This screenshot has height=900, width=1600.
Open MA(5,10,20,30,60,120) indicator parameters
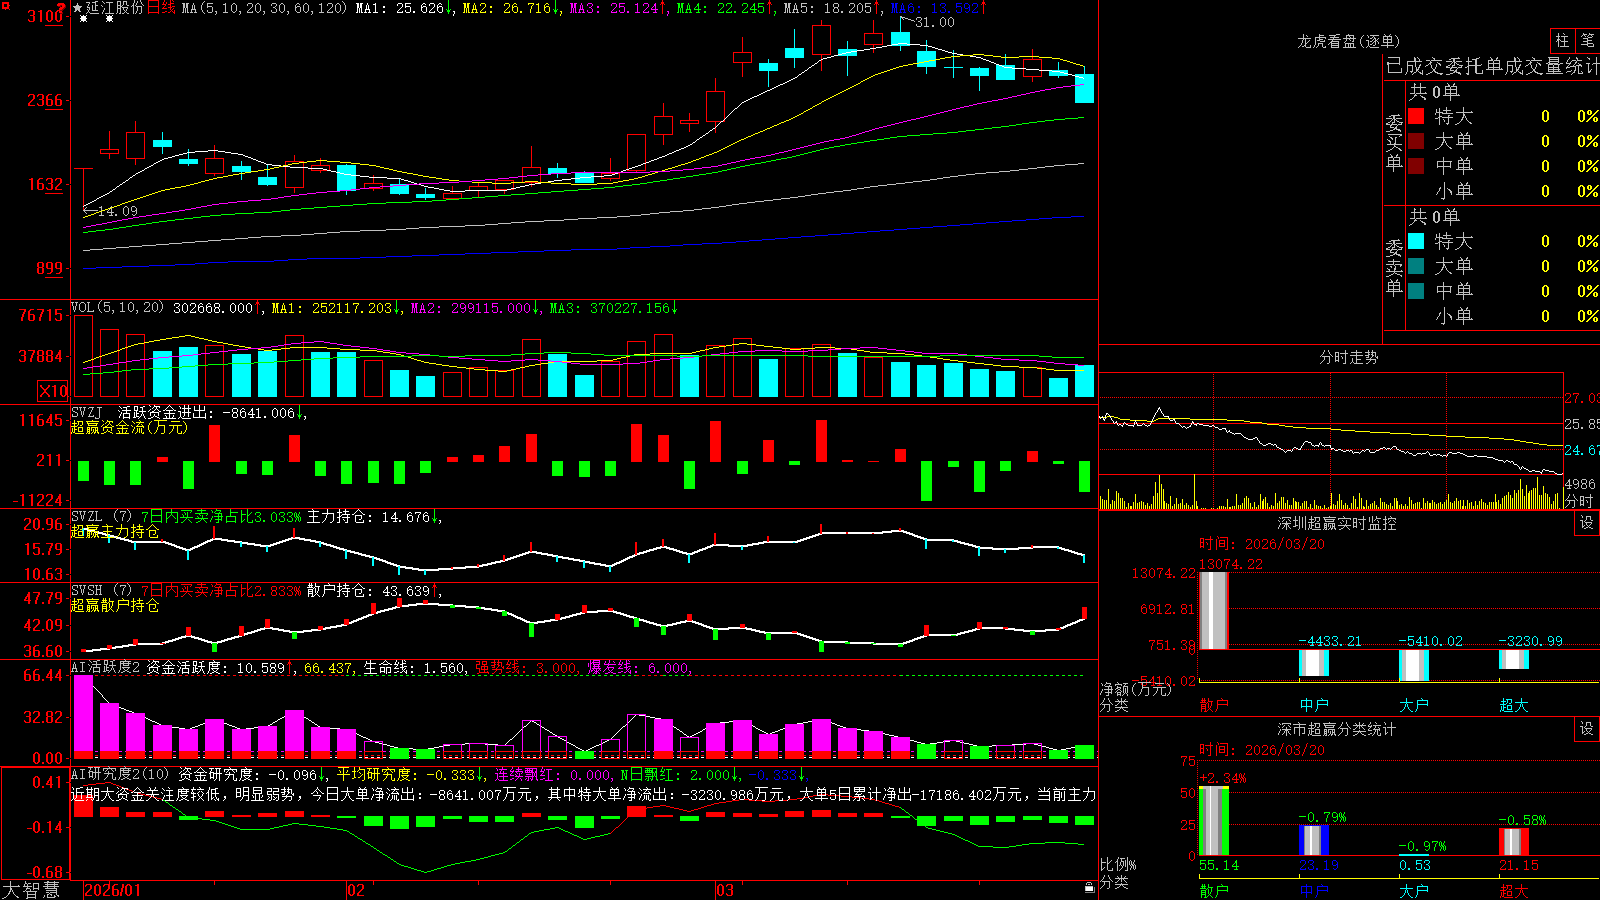(x=264, y=8)
